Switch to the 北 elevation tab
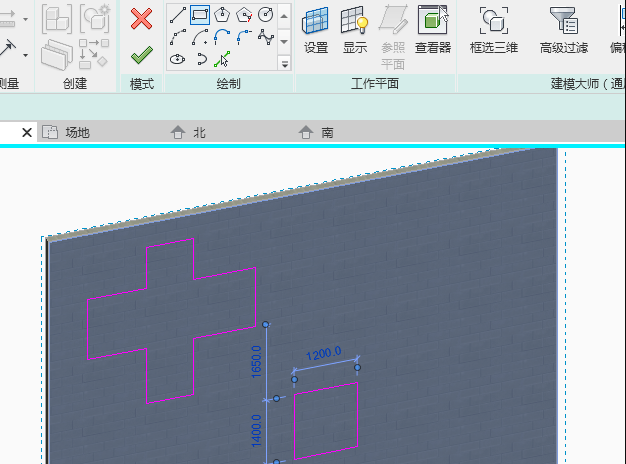This screenshot has width=626, height=464. (x=188, y=132)
